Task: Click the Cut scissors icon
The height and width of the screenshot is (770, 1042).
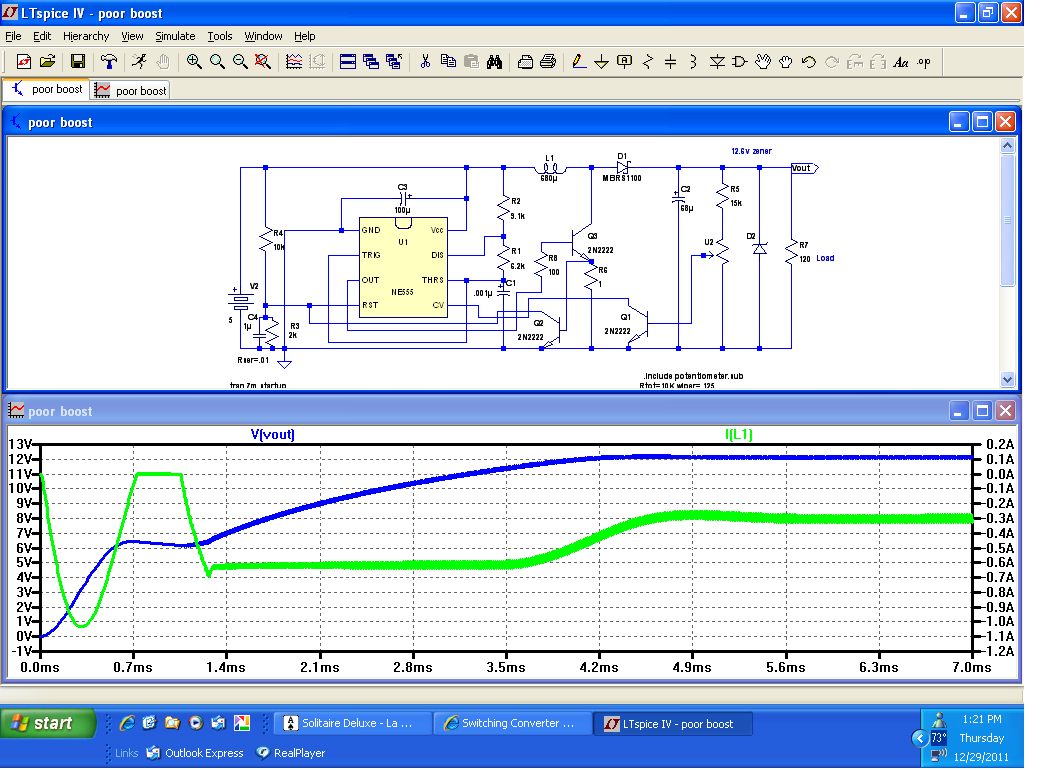Action: (x=425, y=62)
